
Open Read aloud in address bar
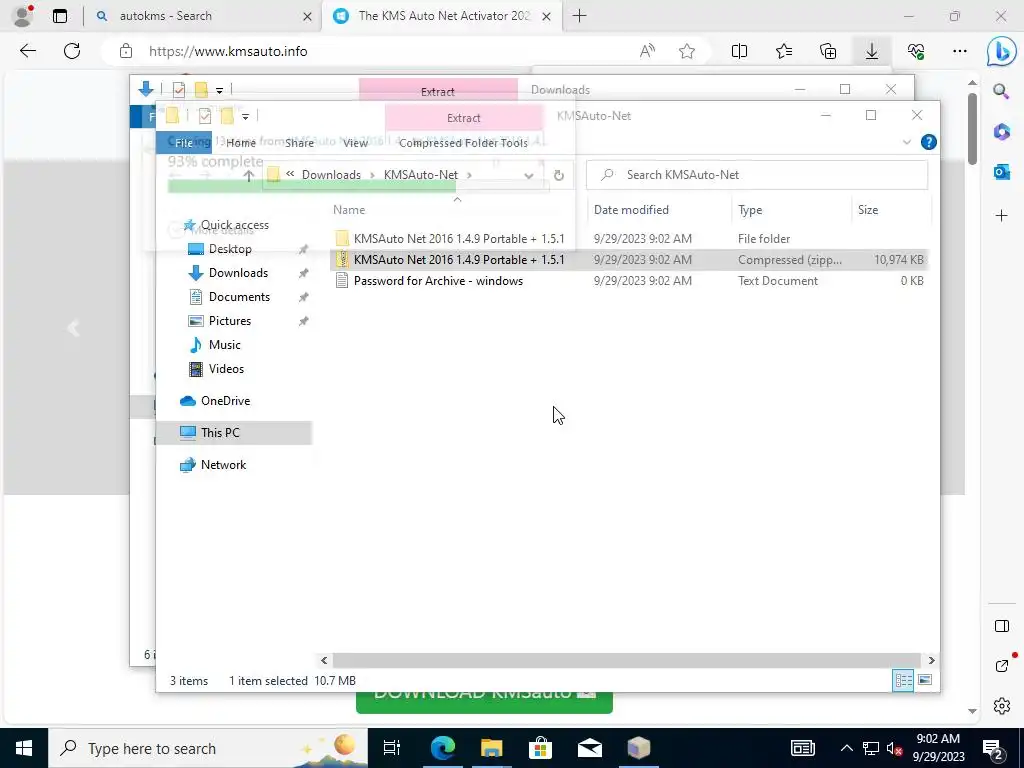[x=647, y=51]
